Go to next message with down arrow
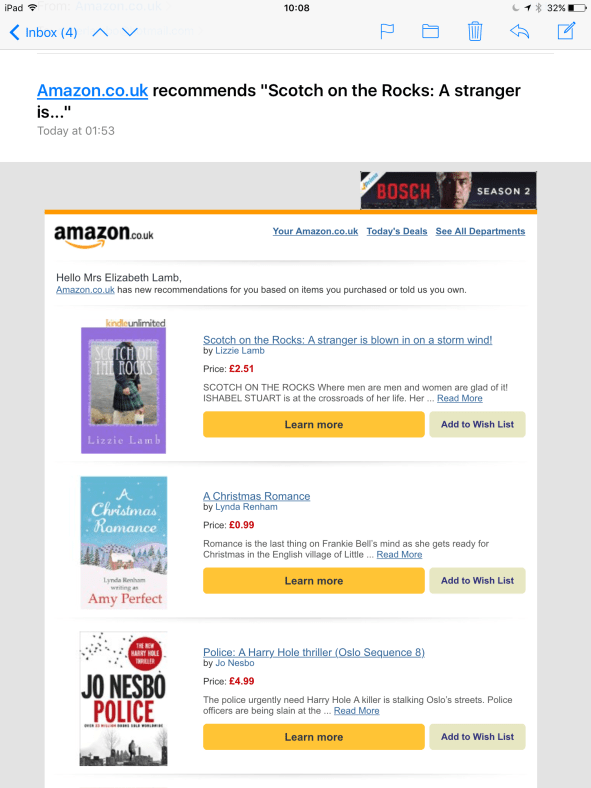This screenshot has width=591, height=788. [x=130, y=33]
